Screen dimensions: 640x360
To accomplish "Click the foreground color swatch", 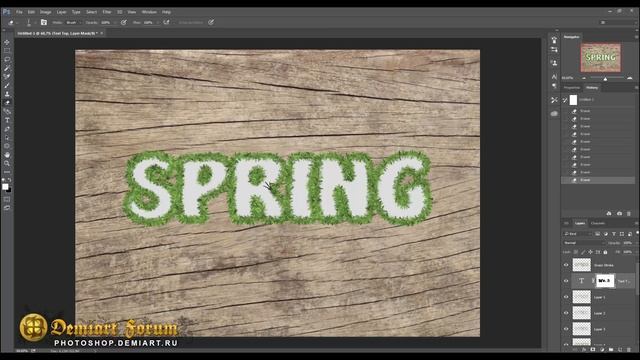I will (5, 187).
